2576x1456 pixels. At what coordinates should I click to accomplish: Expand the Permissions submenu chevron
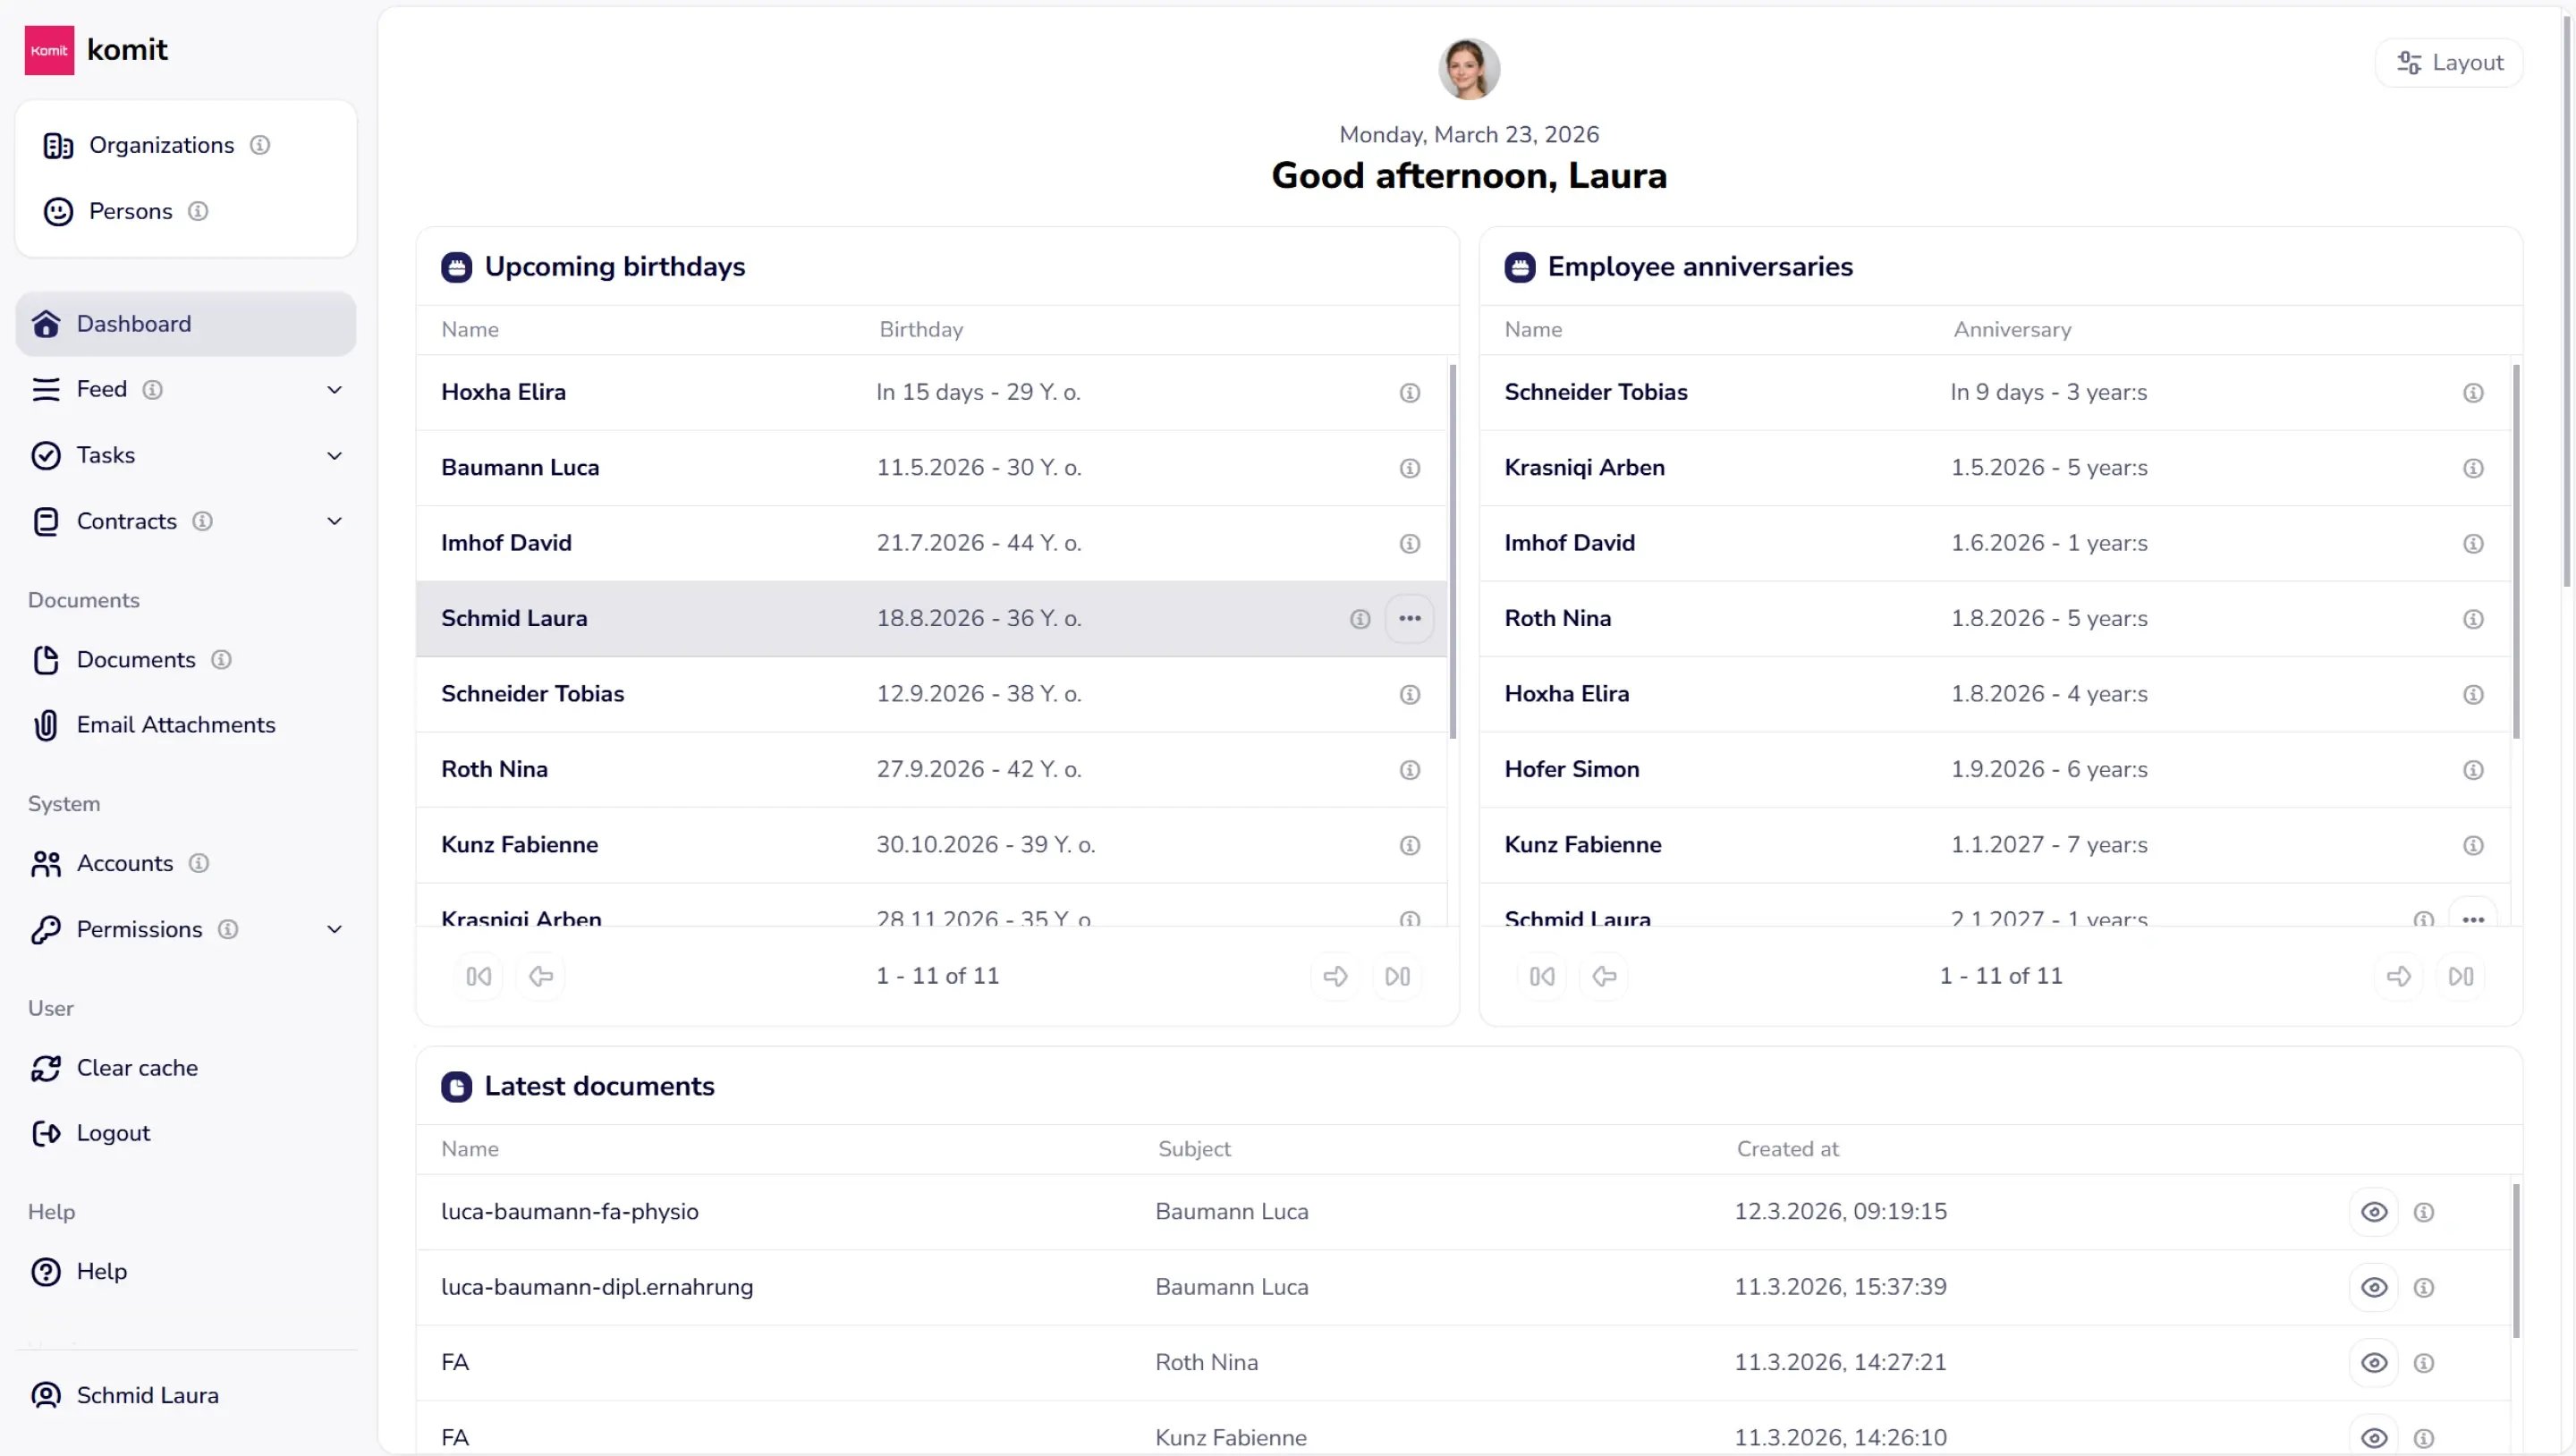point(335,930)
